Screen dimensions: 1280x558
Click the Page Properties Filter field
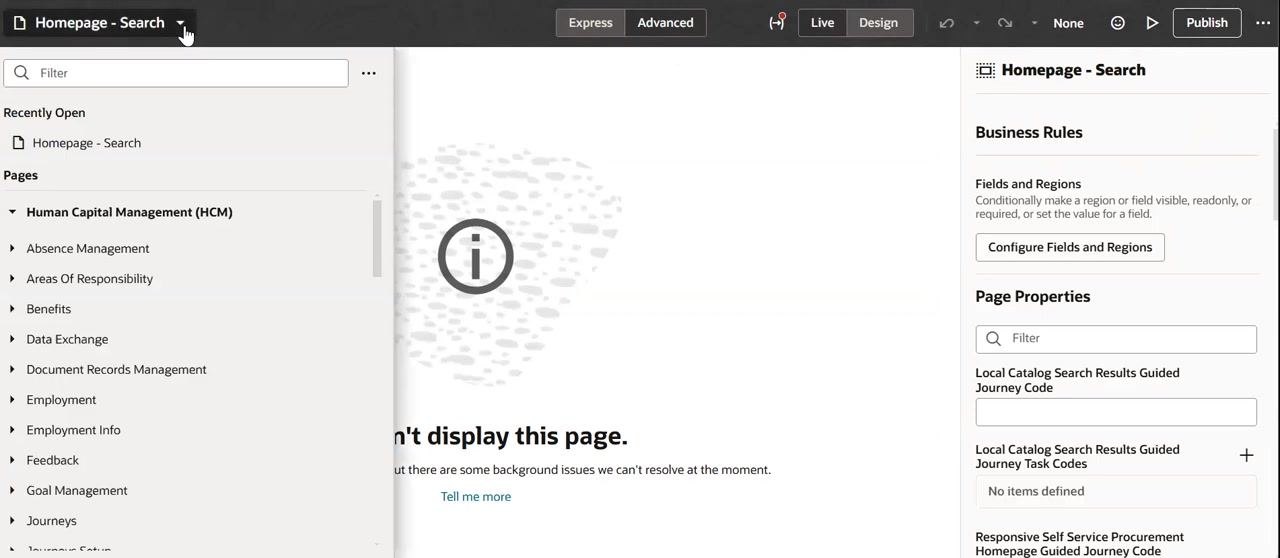(x=1116, y=339)
